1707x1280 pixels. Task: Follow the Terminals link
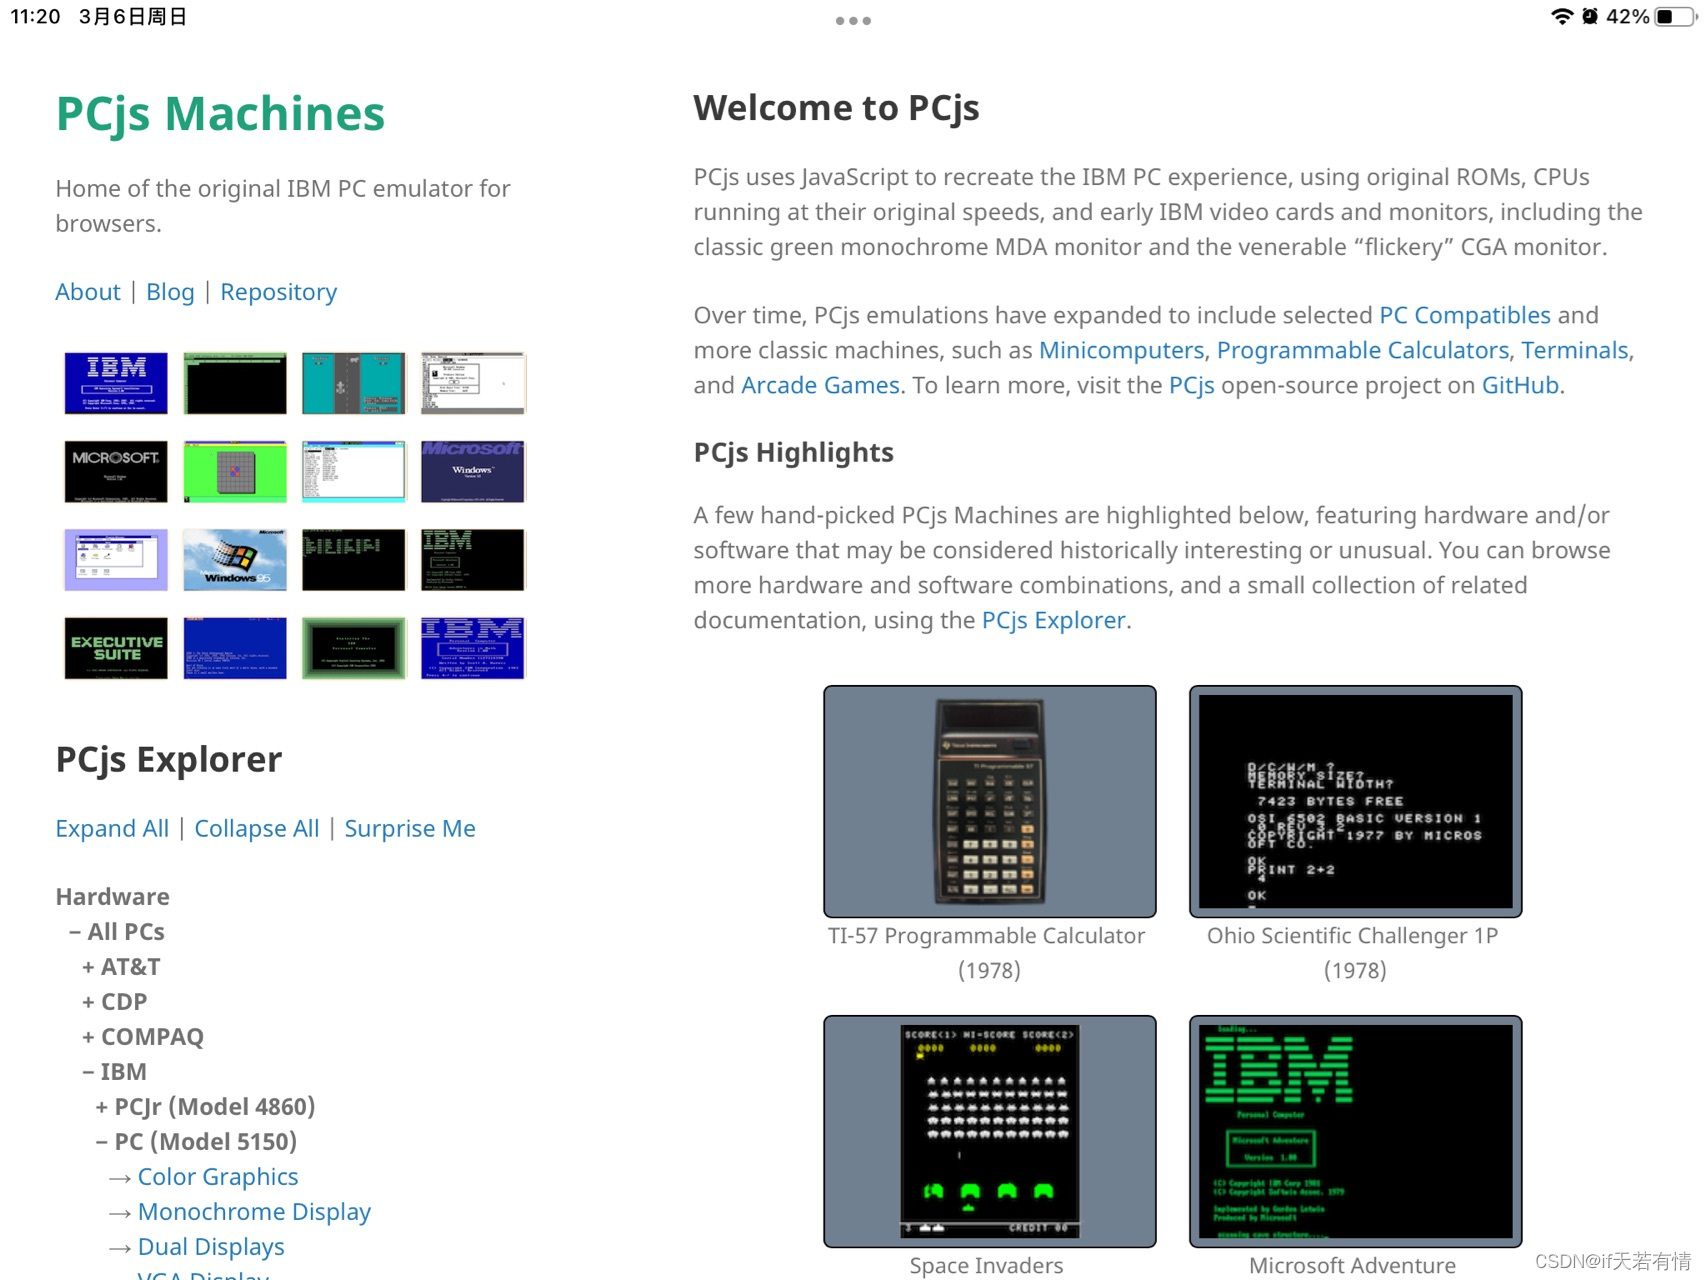[x=1575, y=349]
